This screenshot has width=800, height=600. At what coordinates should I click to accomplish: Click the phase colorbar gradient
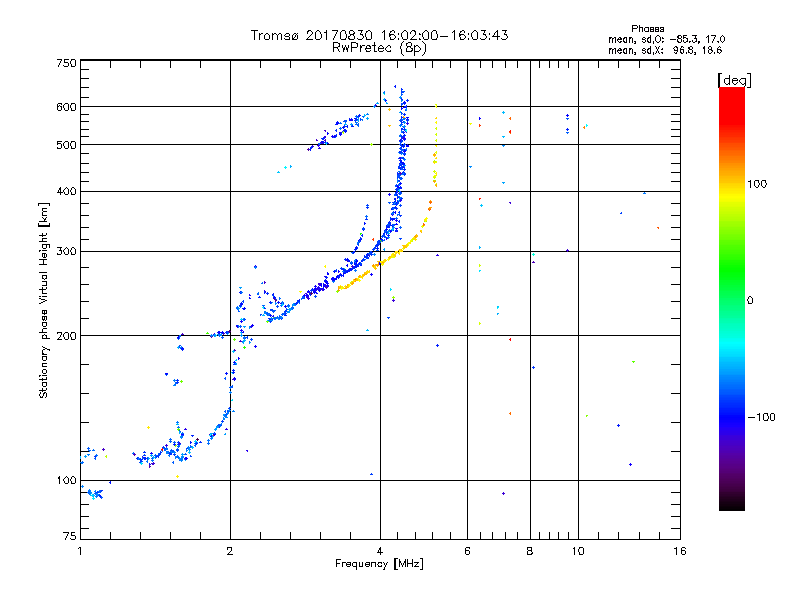(x=732, y=298)
